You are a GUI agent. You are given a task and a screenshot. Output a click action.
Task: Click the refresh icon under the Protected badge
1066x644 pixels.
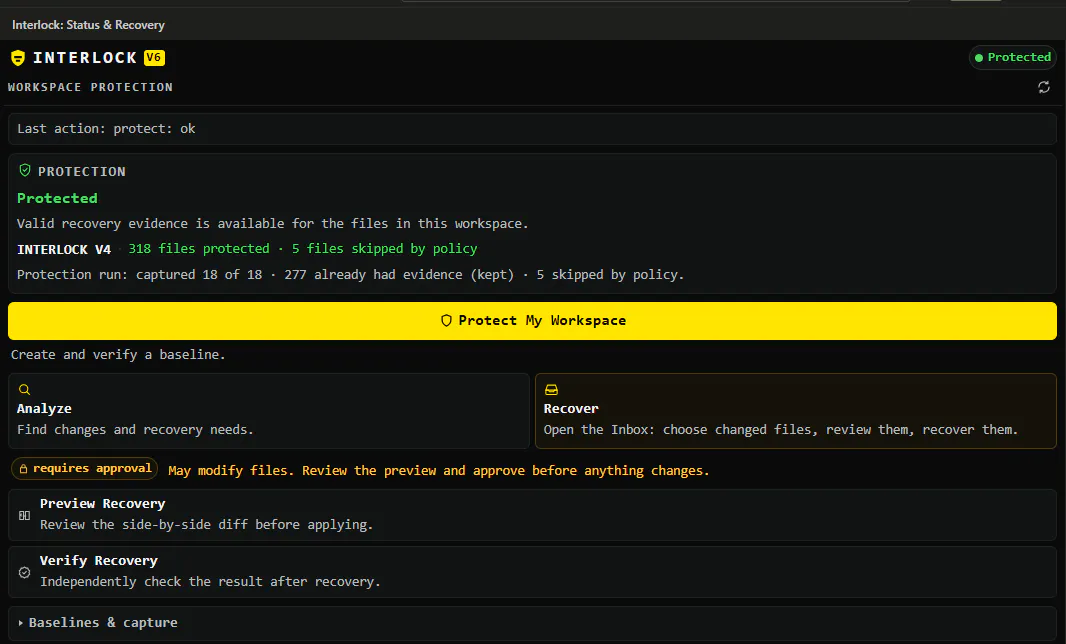coord(1044,87)
